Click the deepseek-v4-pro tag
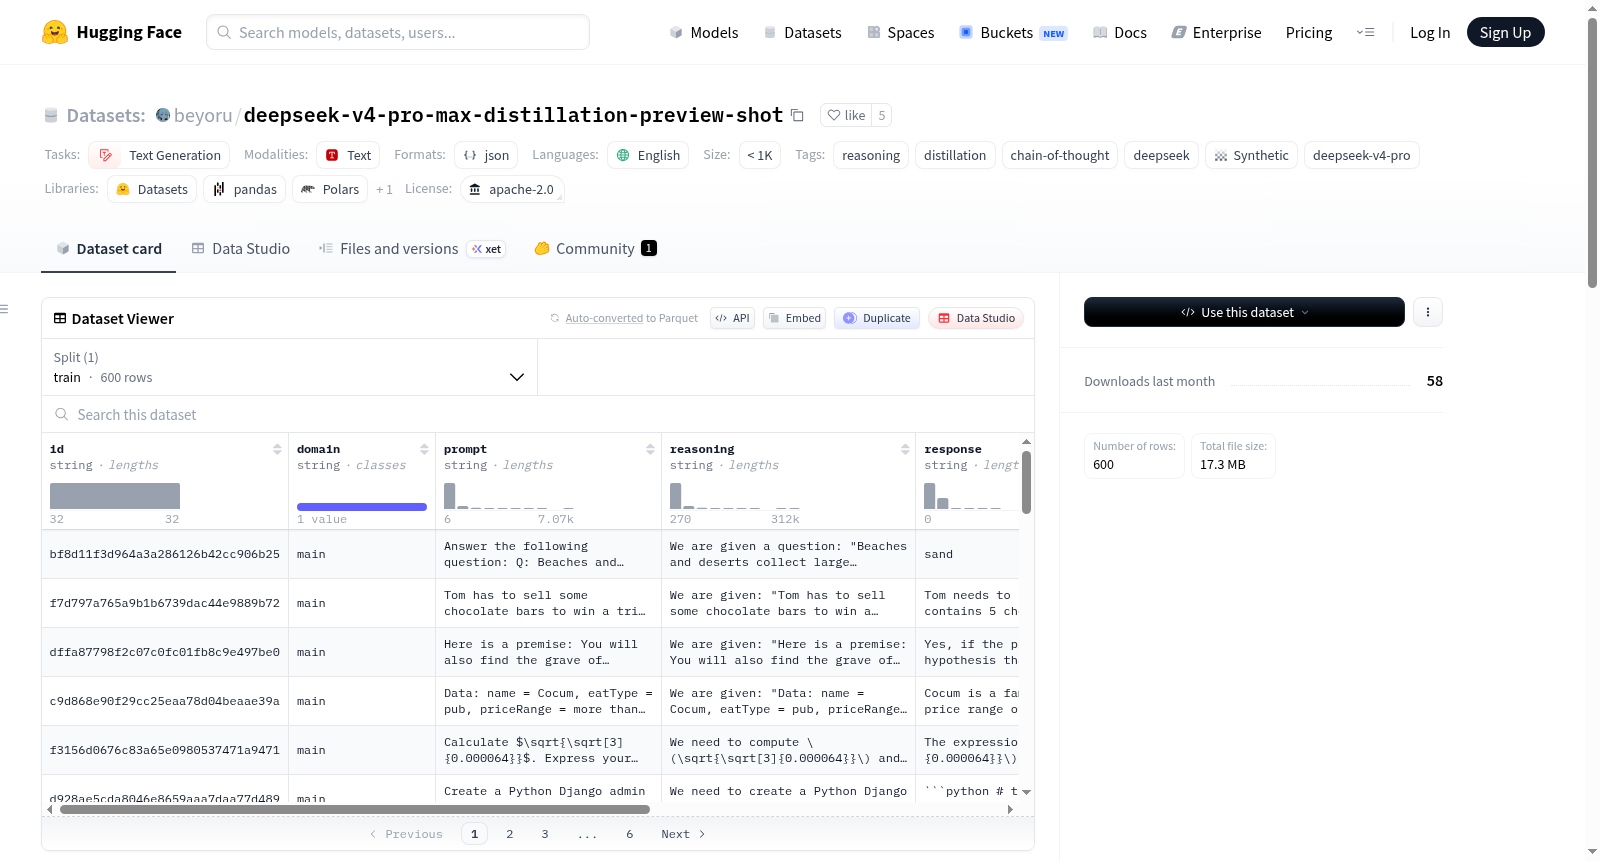The image size is (1600, 861). tap(1362, 155)
